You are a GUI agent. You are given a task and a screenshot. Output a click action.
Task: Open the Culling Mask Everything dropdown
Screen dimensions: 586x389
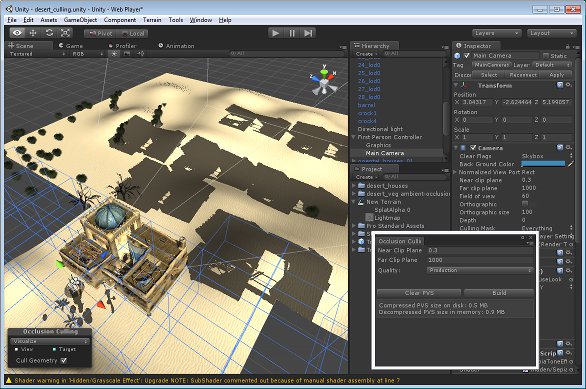click(547, 228)
